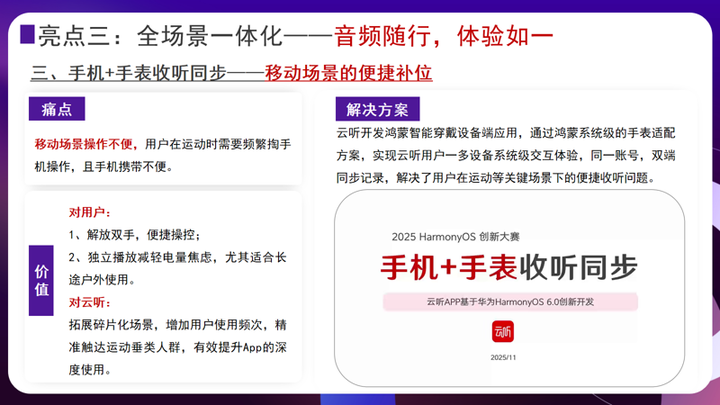
Task: Click the text 度使用。
Action: (x=90, y=370)
